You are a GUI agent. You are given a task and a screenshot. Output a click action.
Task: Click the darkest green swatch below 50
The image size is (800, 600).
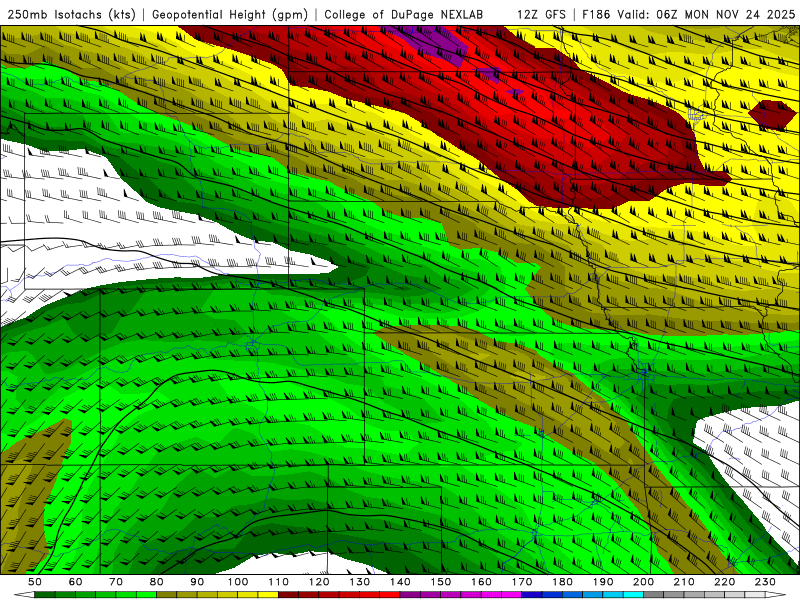pos(45,595)
